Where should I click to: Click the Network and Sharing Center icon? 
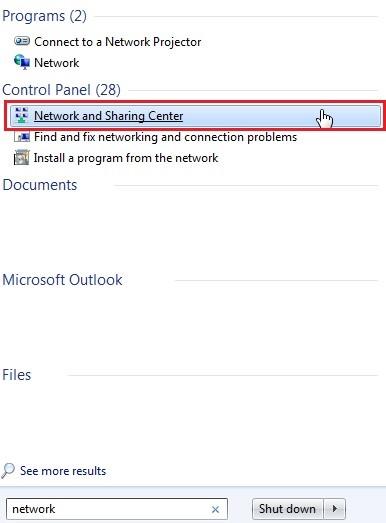[x=22, y=115]
